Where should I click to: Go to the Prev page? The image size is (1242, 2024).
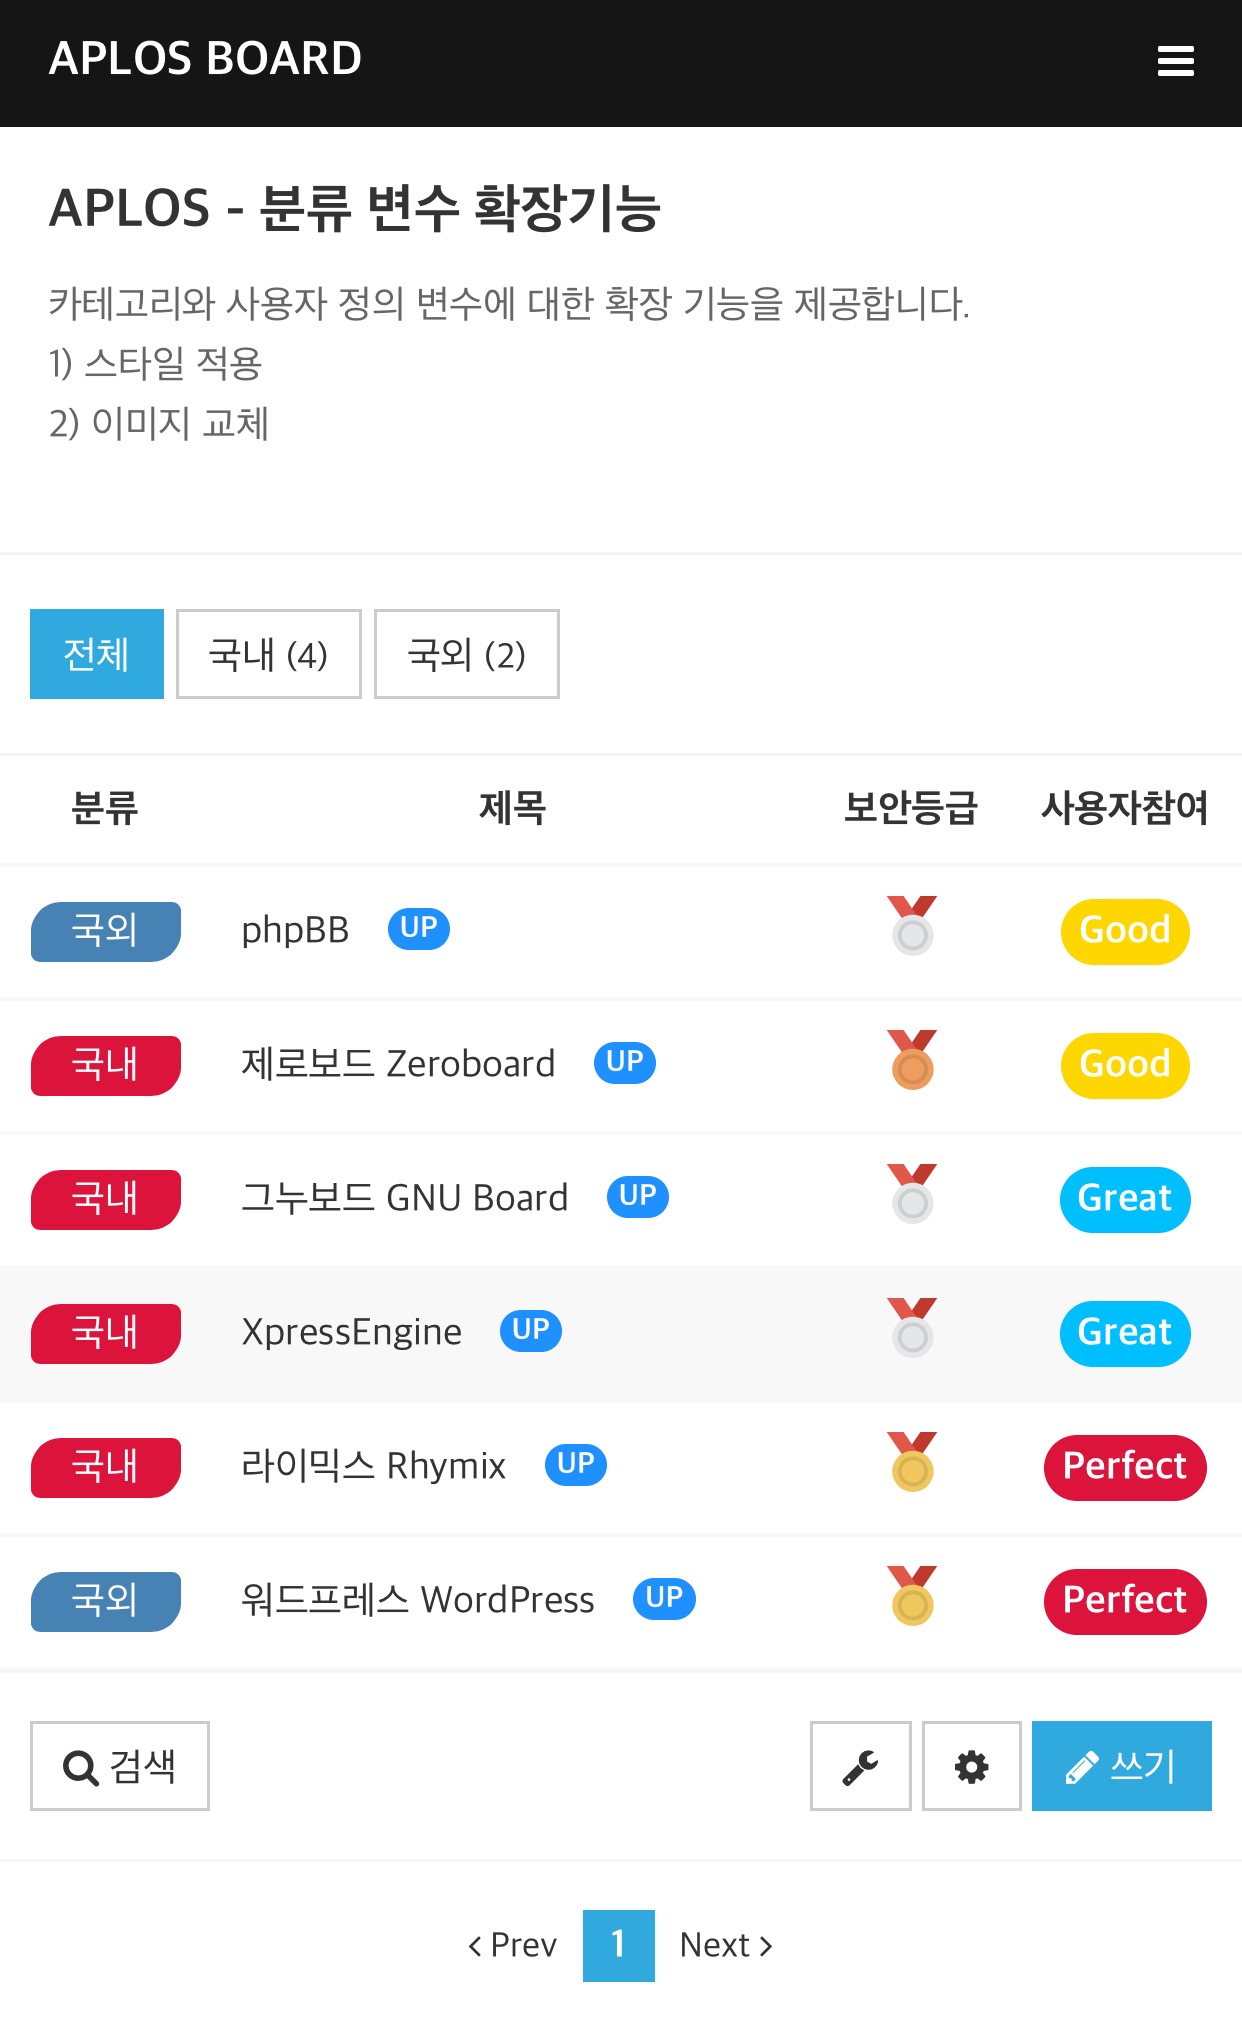click(512, 1945)
